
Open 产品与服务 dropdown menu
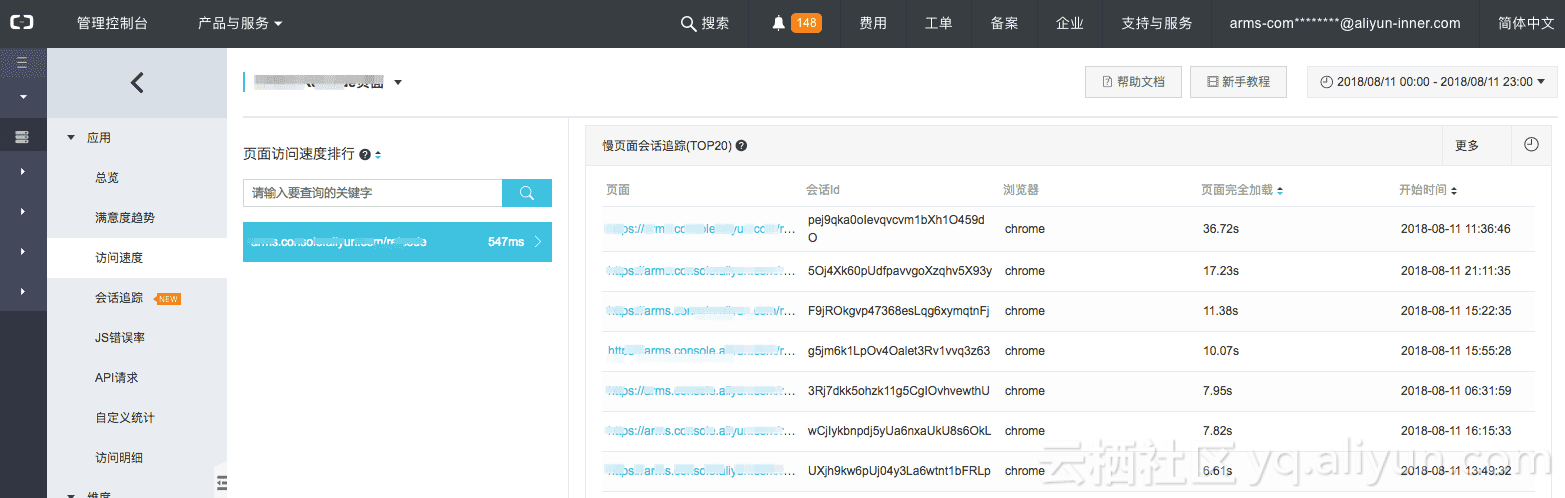click(x=240, y=23)
